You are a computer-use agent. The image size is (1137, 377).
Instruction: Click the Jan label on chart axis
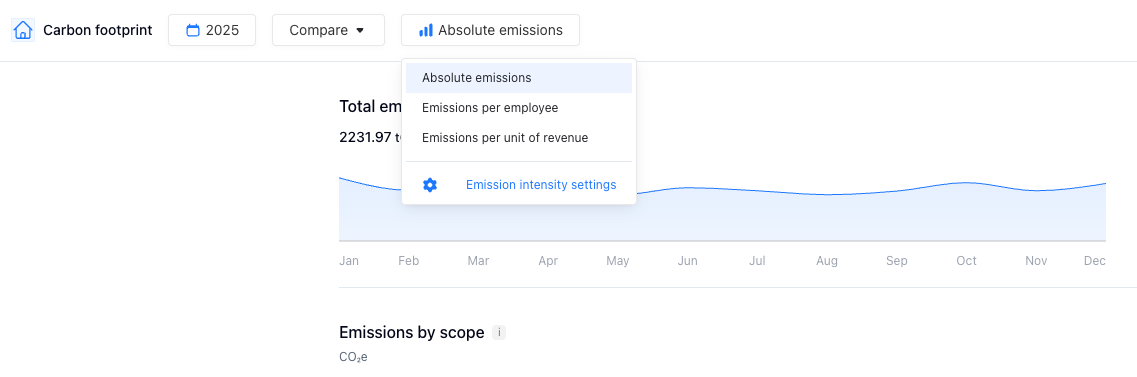point(349,261)
